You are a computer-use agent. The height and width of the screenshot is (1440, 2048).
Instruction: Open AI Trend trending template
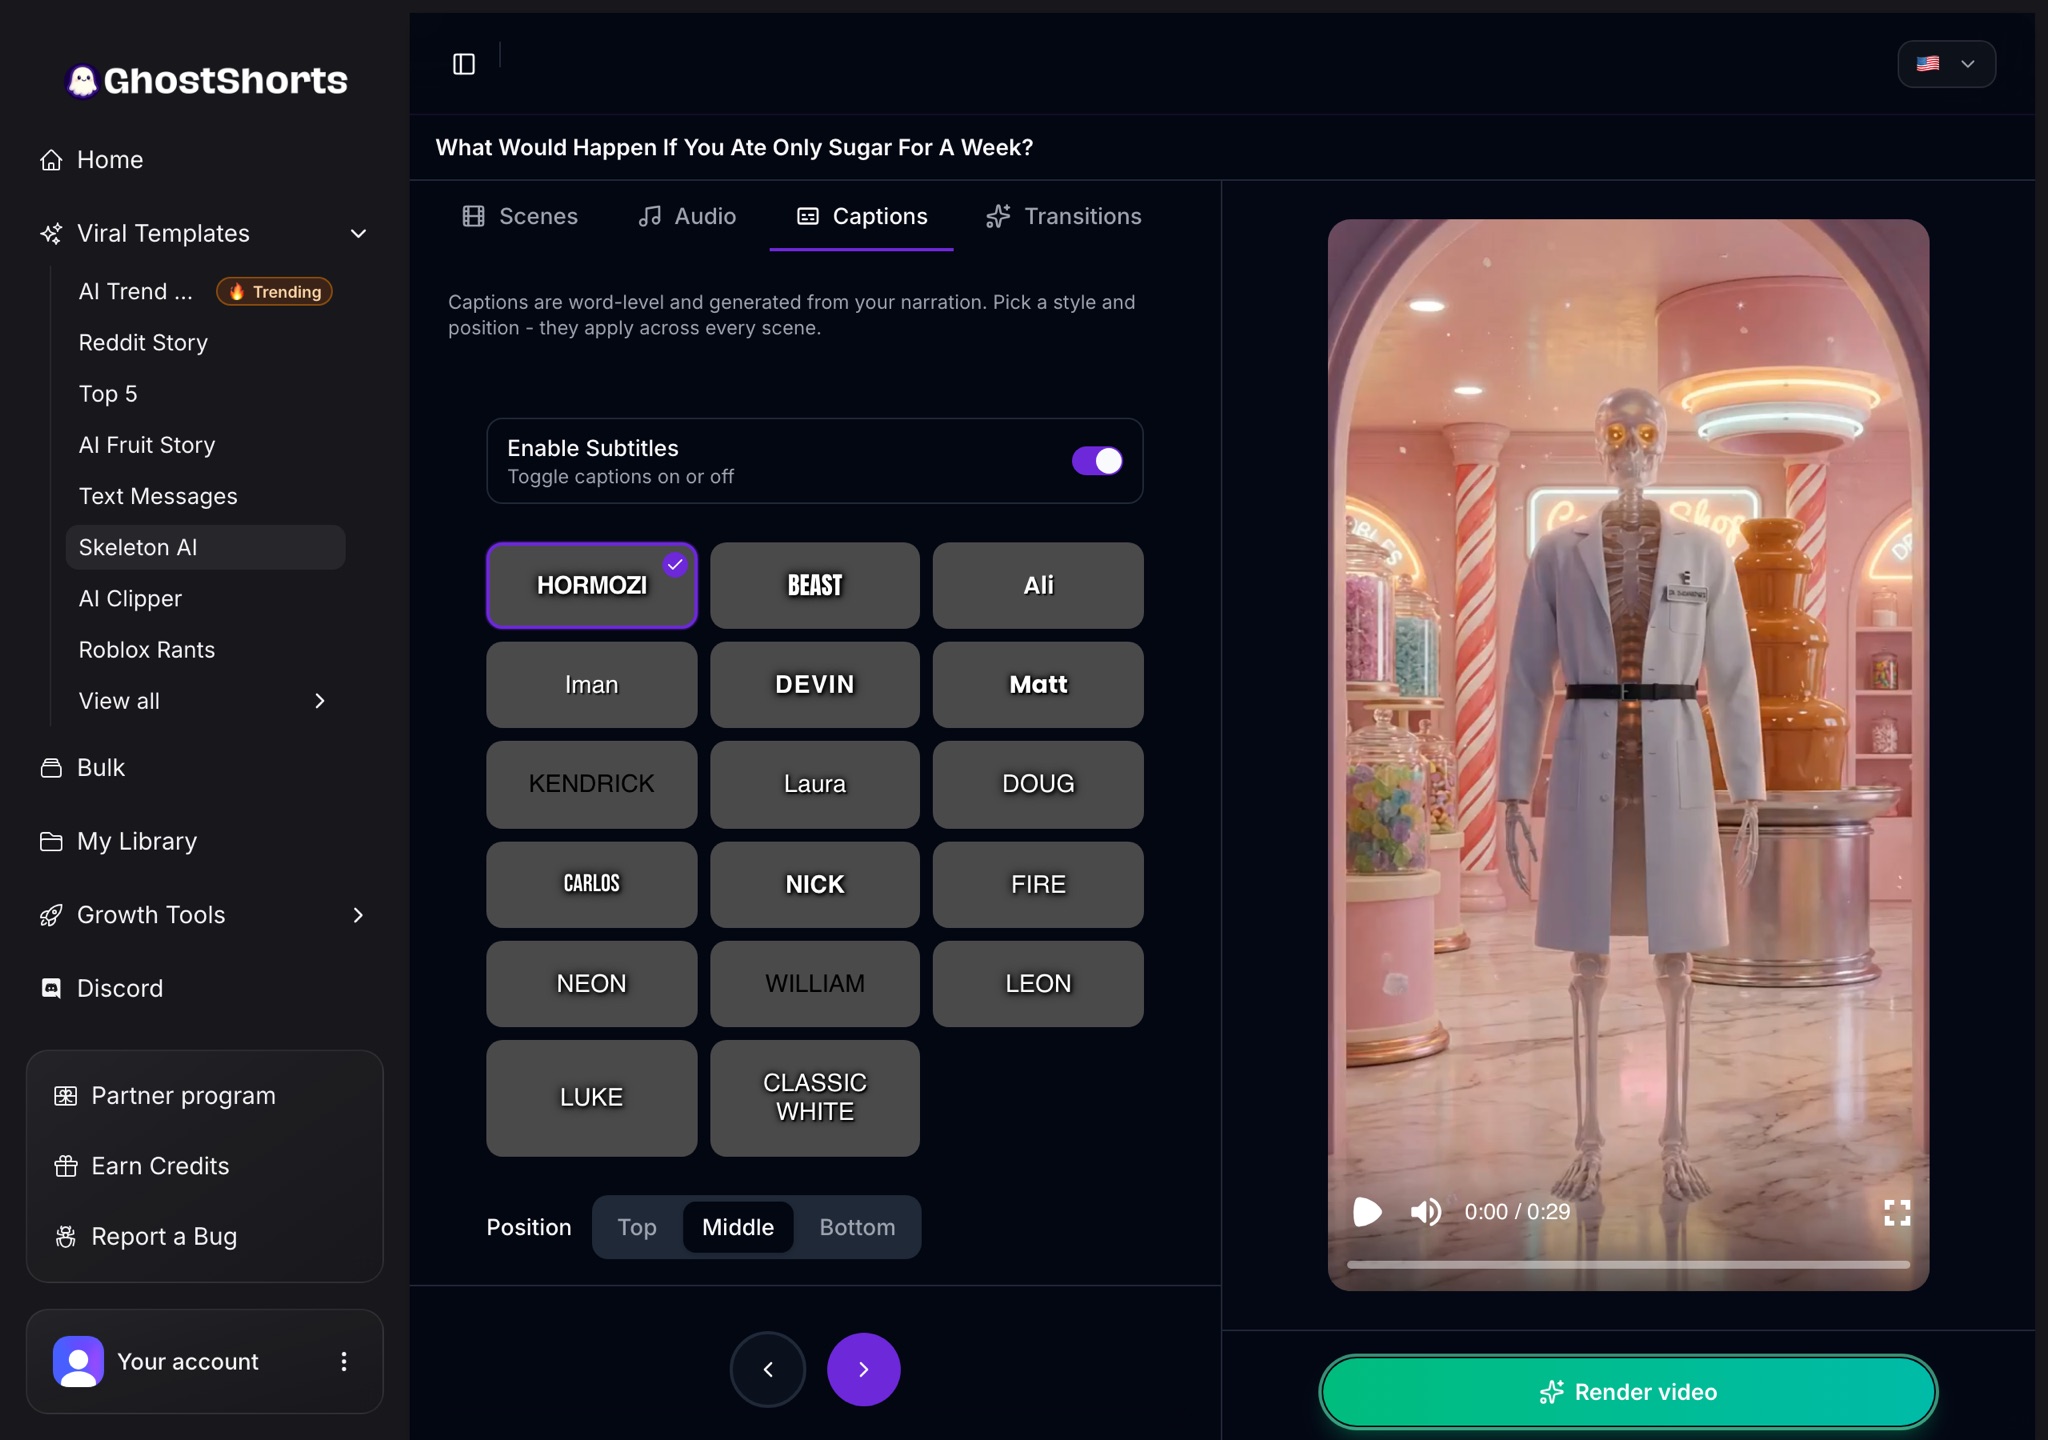[205, 292]
